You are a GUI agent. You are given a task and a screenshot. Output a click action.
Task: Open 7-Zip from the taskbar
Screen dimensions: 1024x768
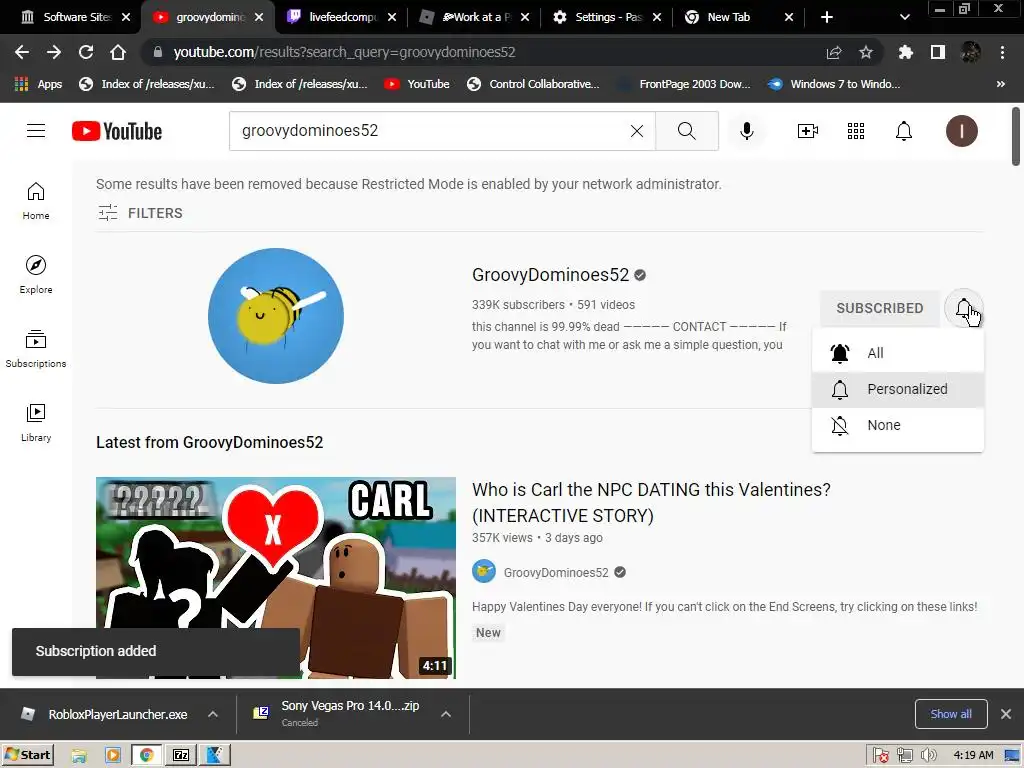pyautogui.click(x=180, y=756)
